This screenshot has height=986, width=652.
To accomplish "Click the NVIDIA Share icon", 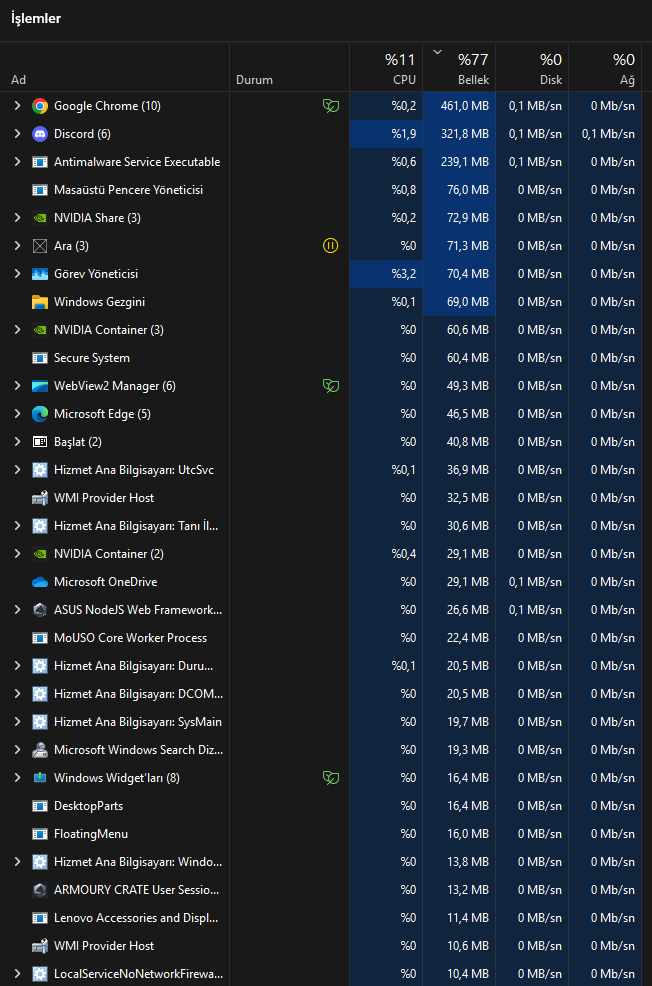I will [x=40, y=218].
